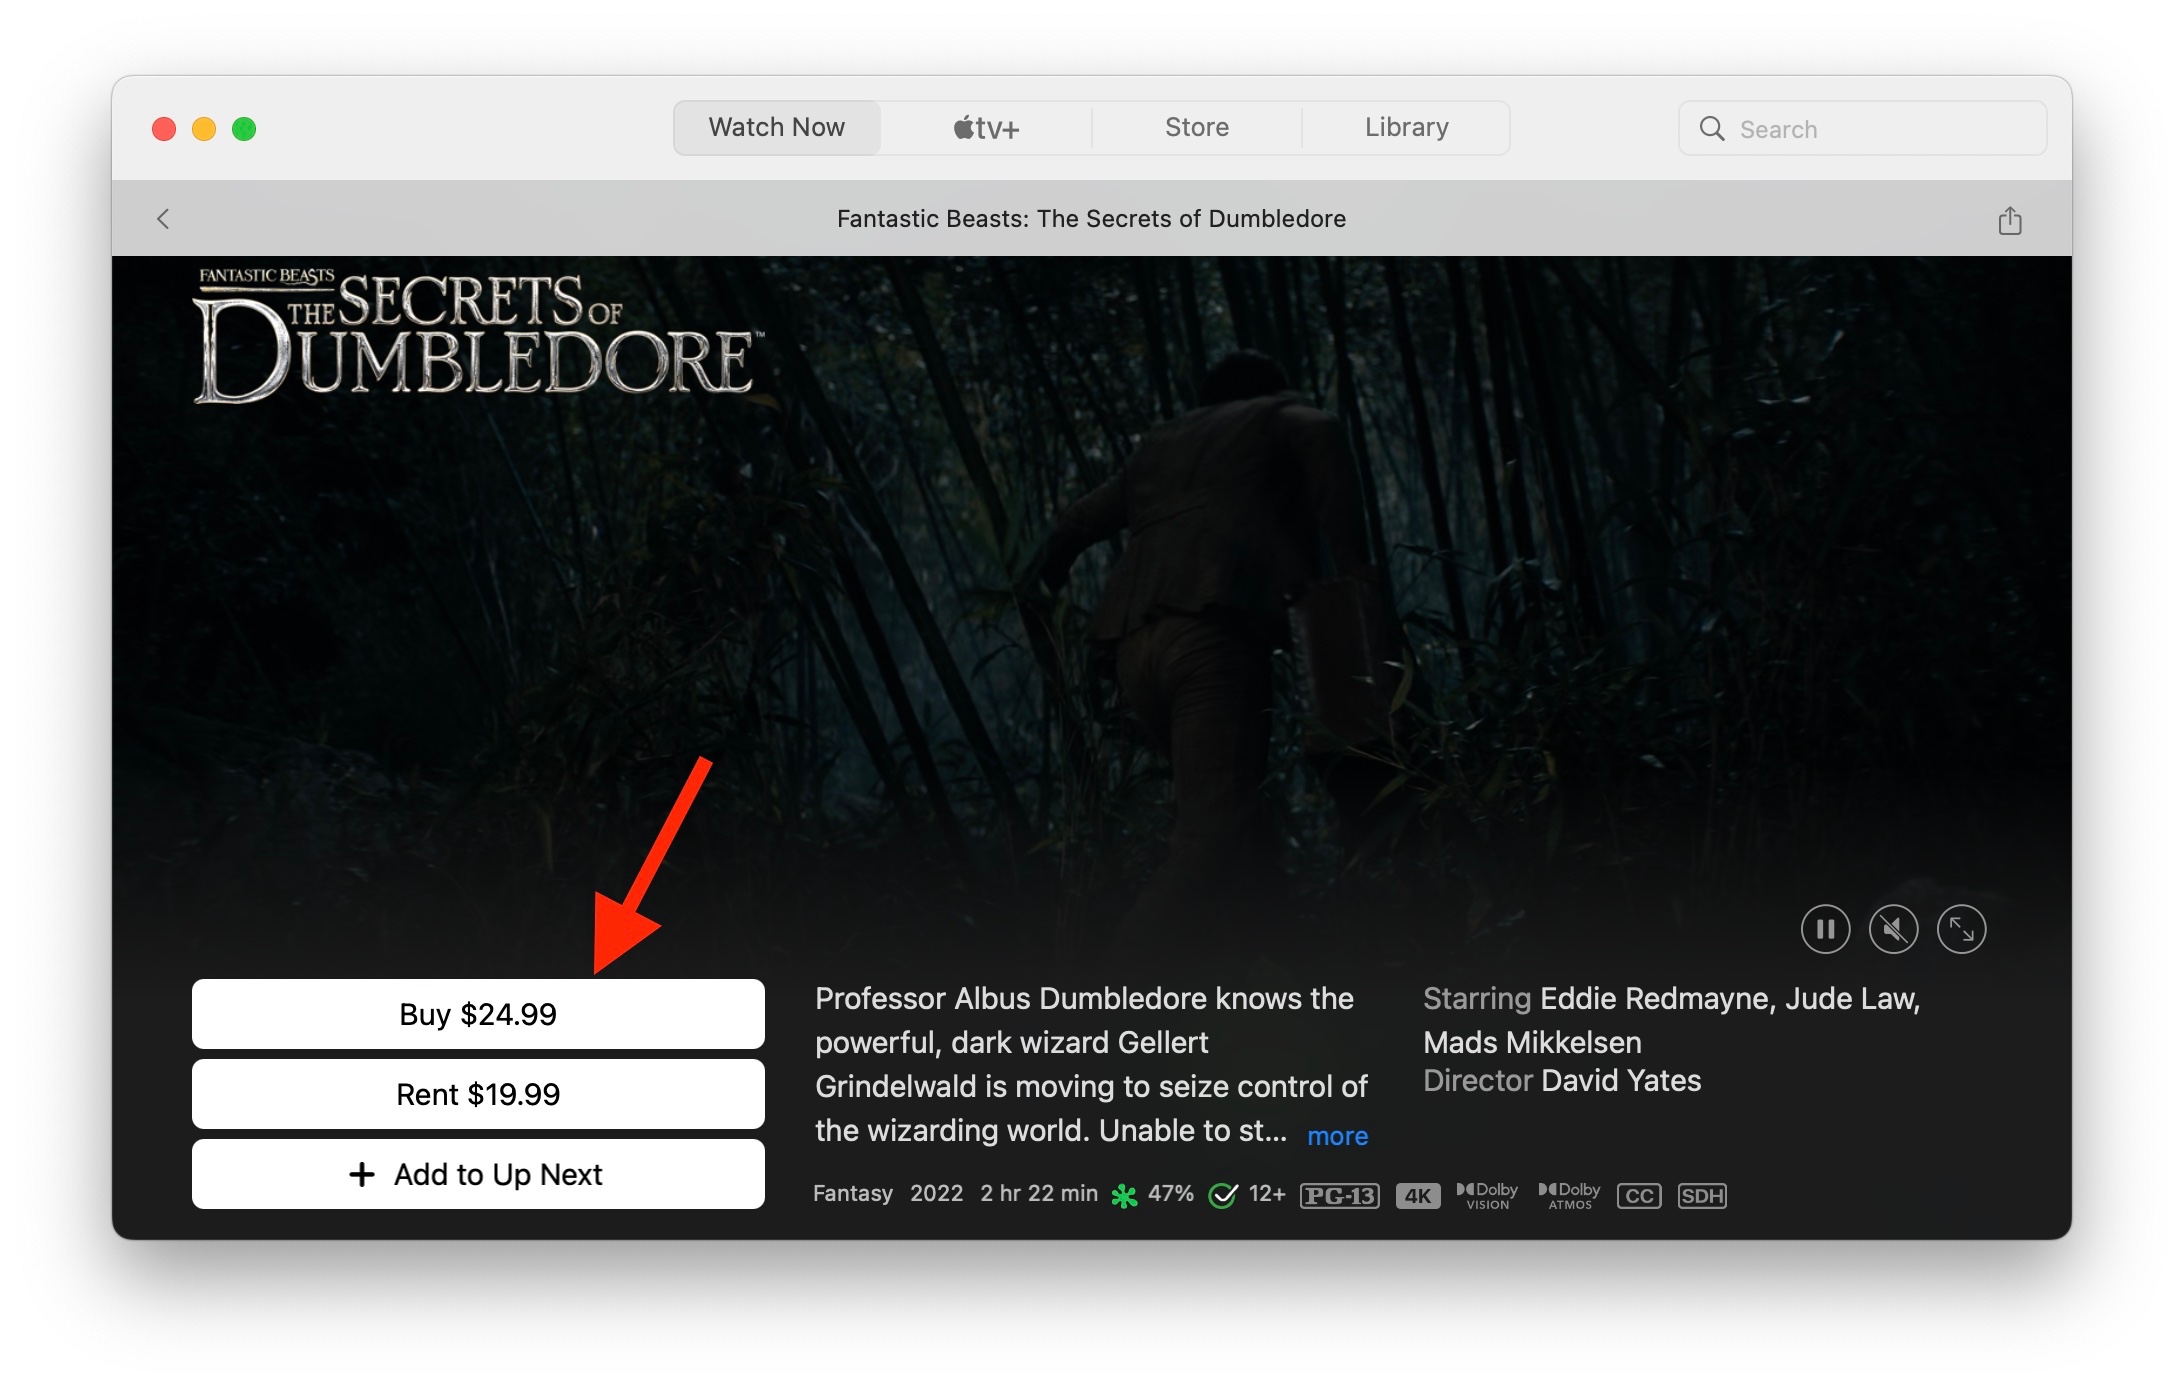Go to the Store tab
Viewport: 2184px width, 1388px height.
1196,128
